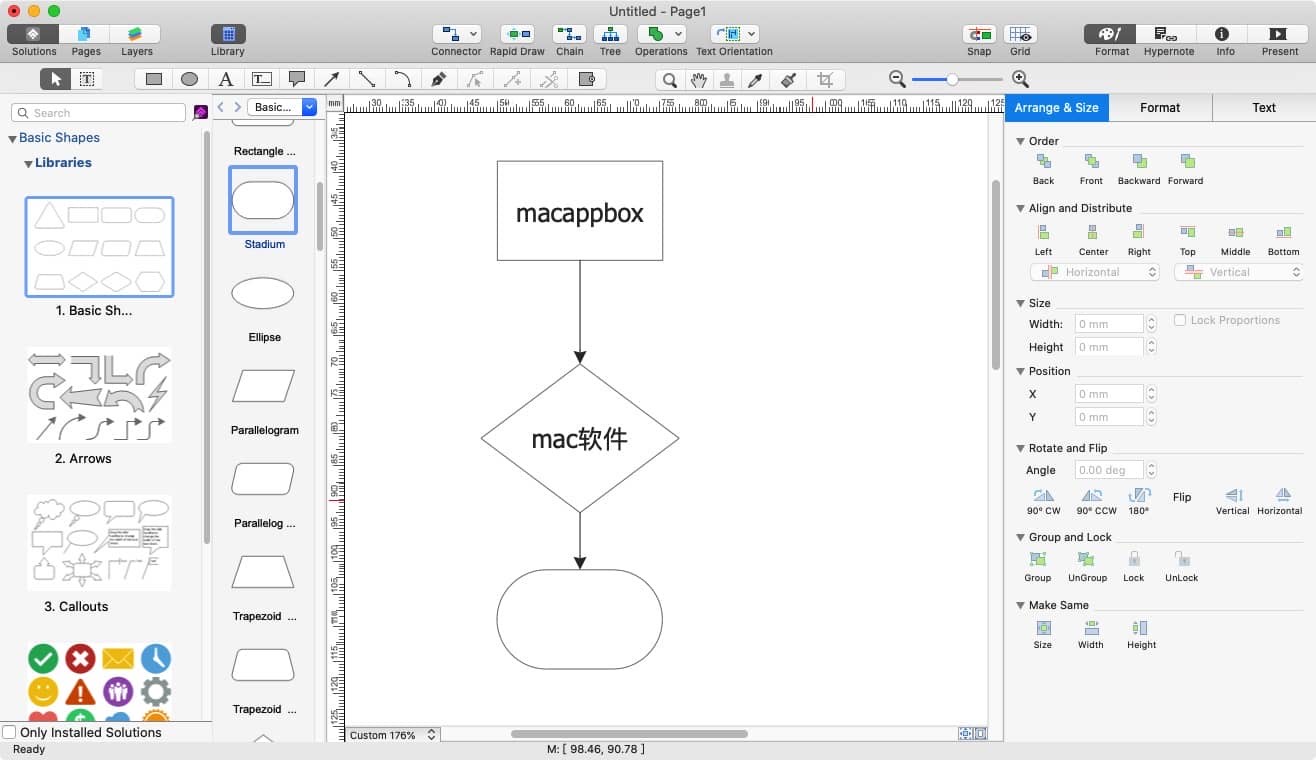
Task: Select the Ellipse drawing tool
Action: [x=189, y=79]
